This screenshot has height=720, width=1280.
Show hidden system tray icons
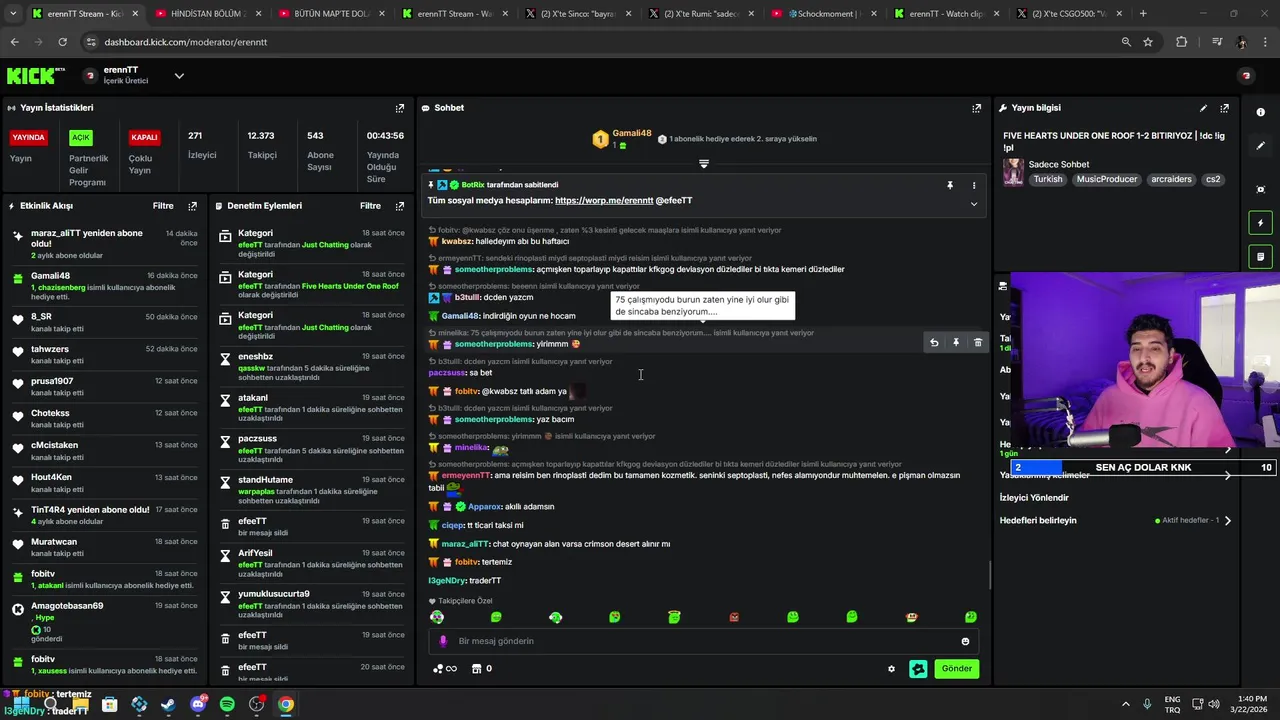pos(1125,705)
